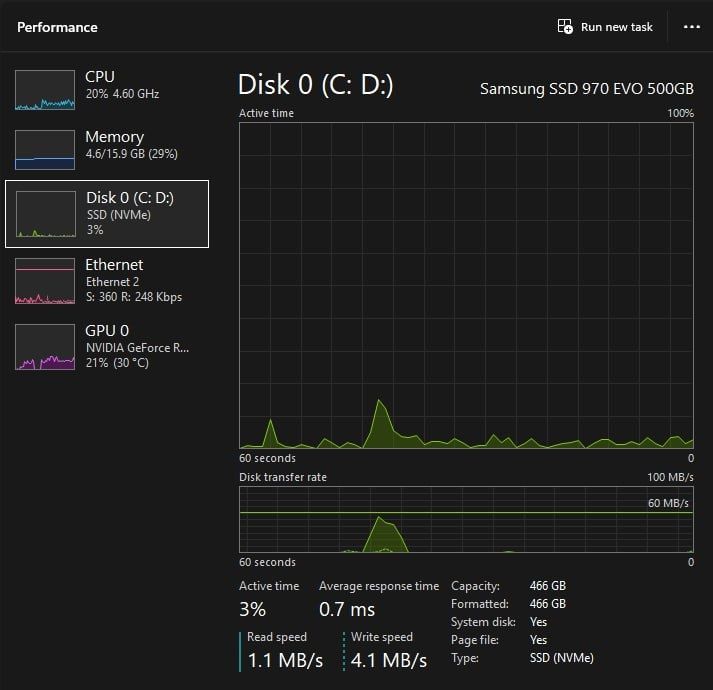The image size is (713, 690).
Task: Click the Write speed label
Action: pos(382,637)
